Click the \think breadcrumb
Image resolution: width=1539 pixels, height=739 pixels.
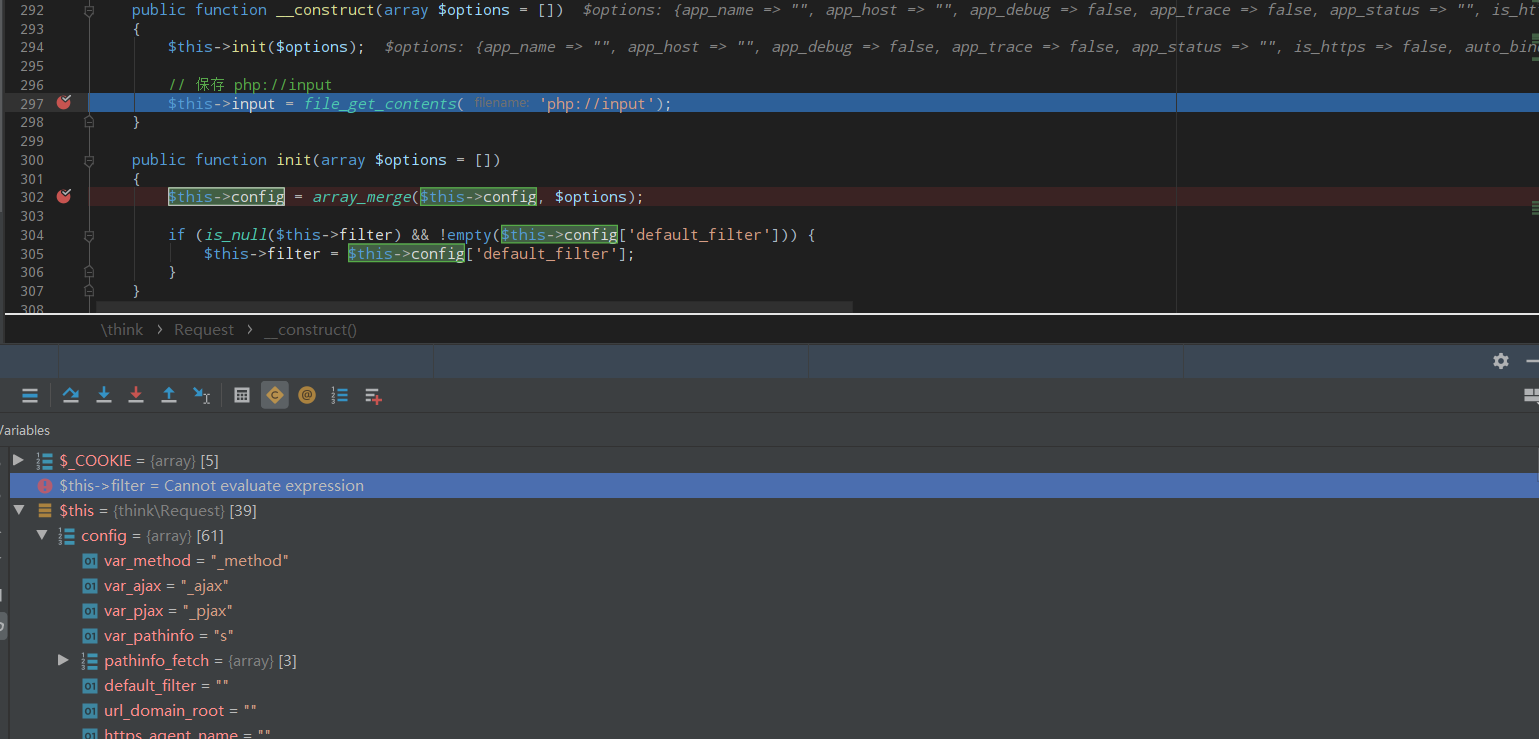[122, 329]
